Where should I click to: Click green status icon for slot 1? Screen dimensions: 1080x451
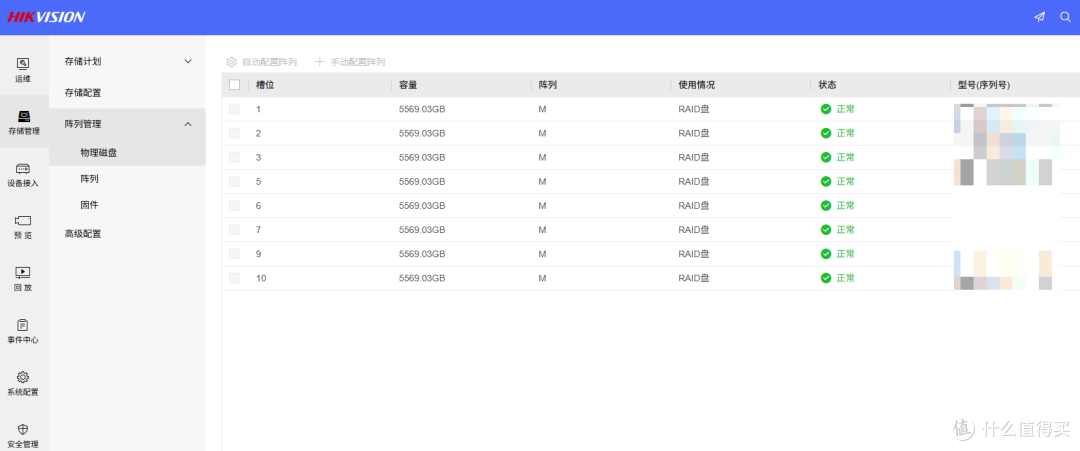(826, 109)
